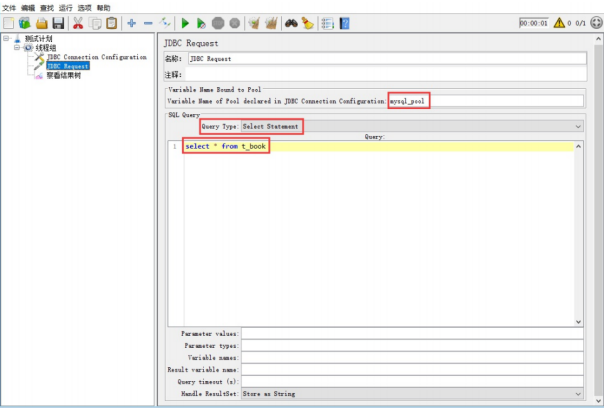Click the Parameter types field

tap(412, 345)
